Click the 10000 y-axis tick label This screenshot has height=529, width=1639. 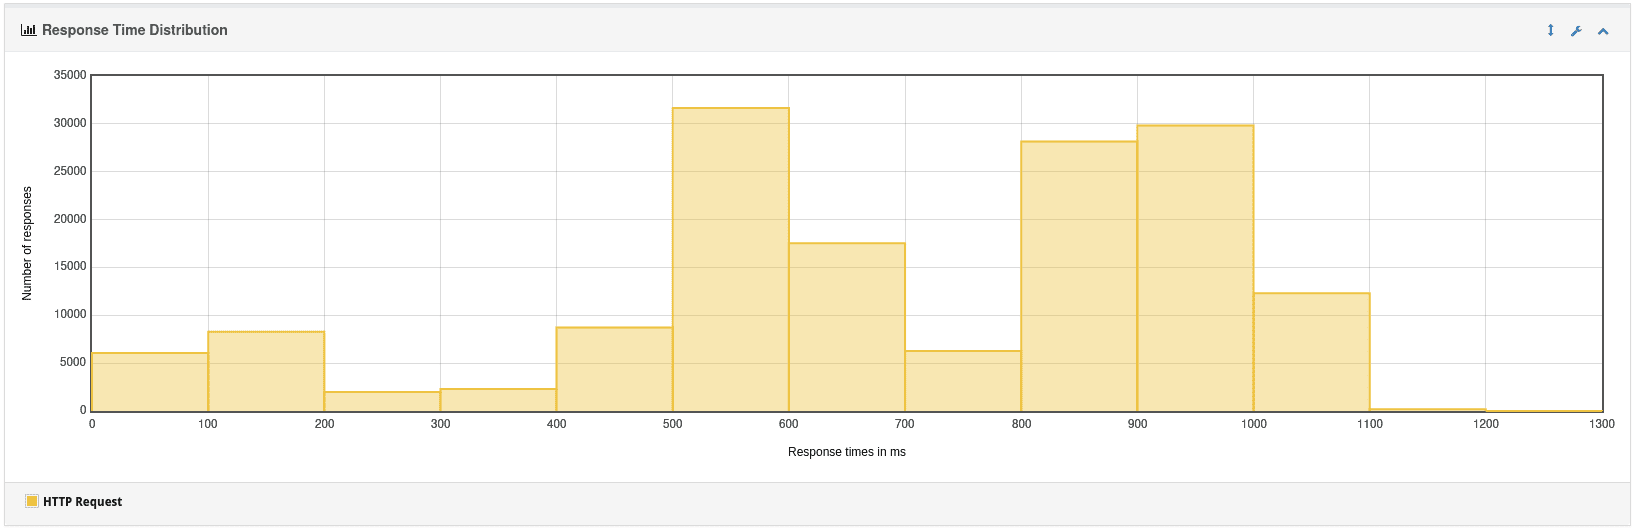70,314
